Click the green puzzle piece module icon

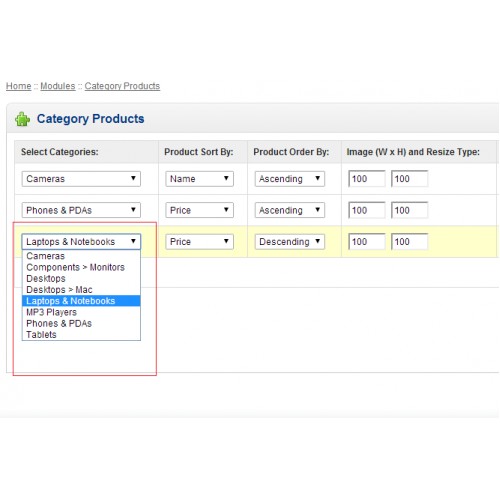coord(23,119)
